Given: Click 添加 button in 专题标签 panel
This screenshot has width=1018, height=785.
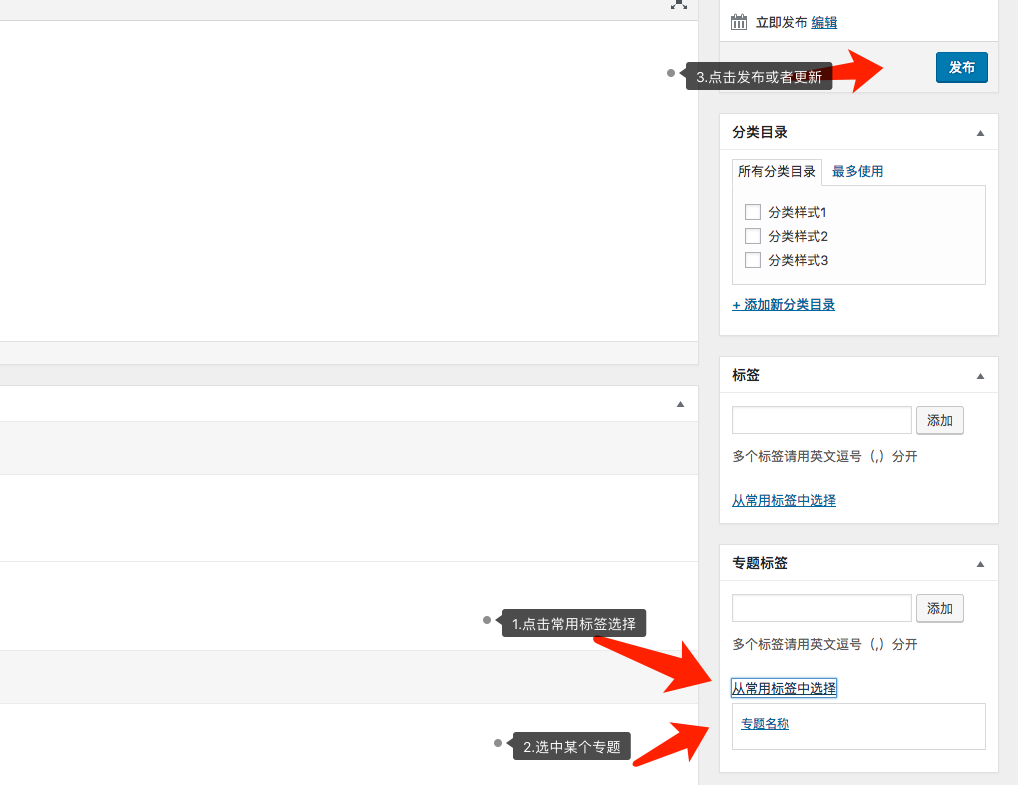Looking at the screenshot, I should pyautogui.click(x=939, y=608).
